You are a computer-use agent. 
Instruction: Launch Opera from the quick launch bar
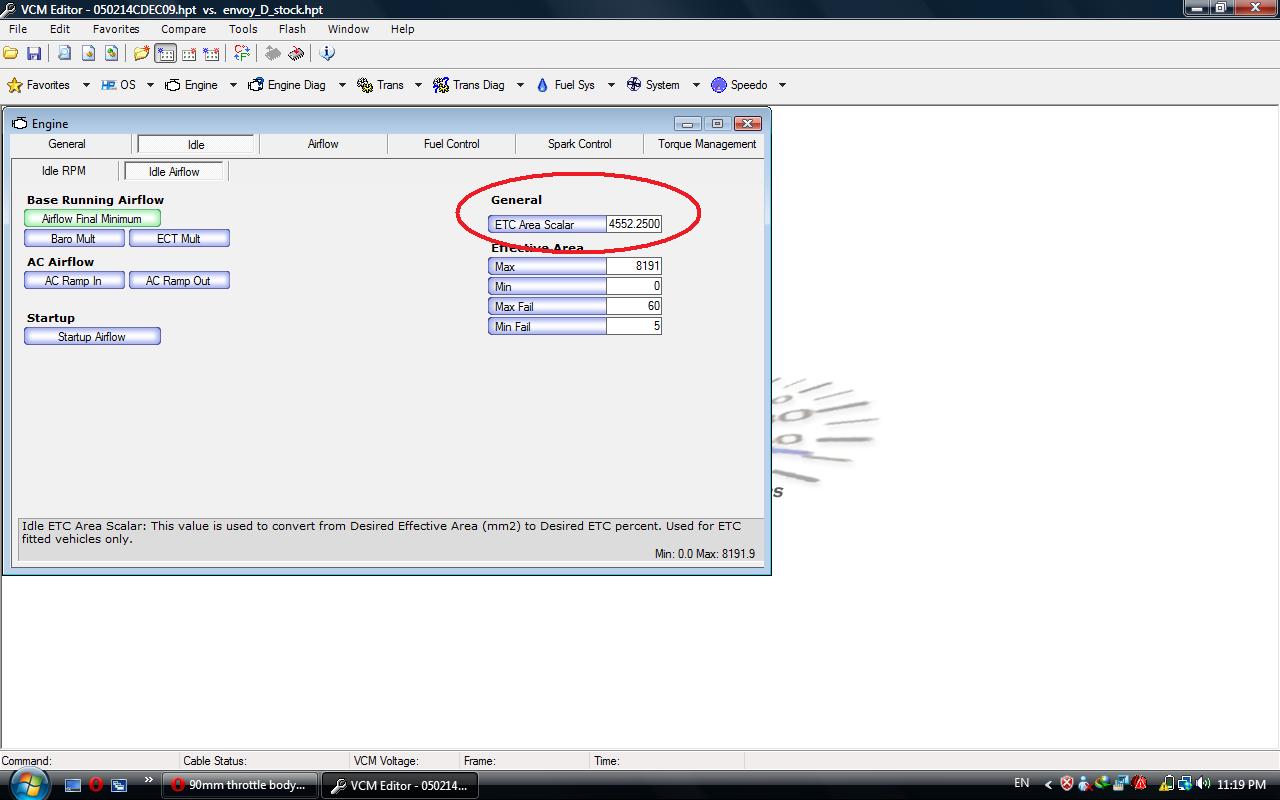pyautogui.click(x=96, y=785)
